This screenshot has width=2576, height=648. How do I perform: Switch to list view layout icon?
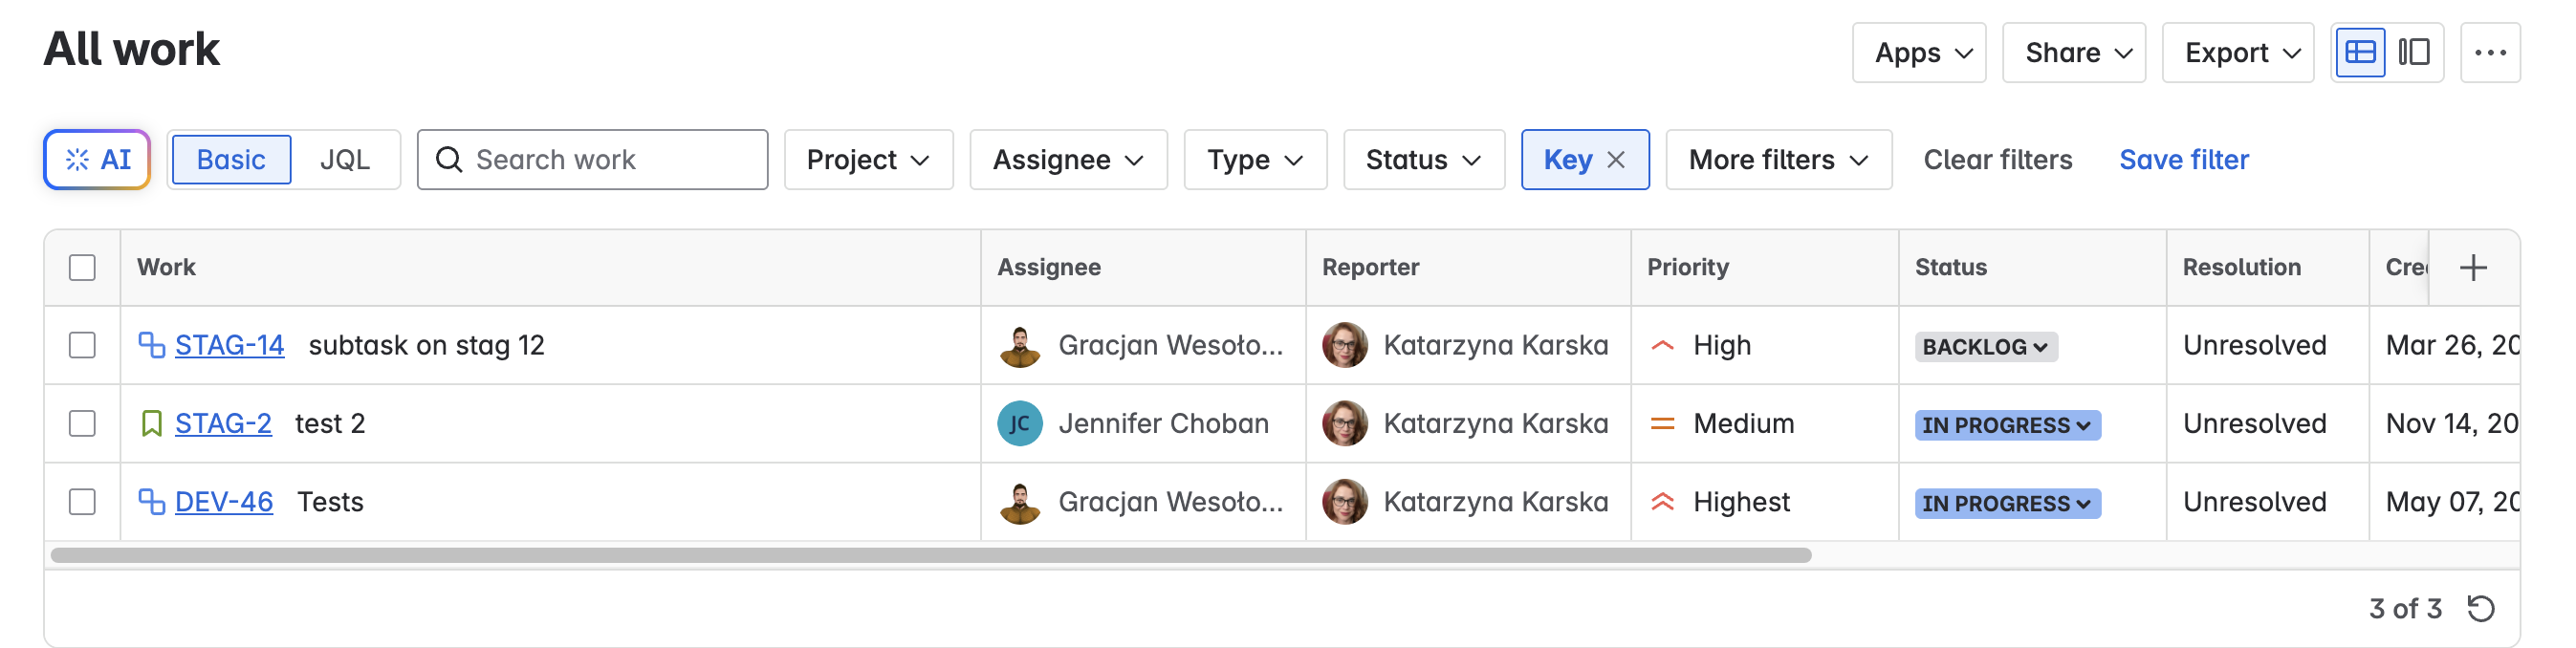click(2359, 52)
